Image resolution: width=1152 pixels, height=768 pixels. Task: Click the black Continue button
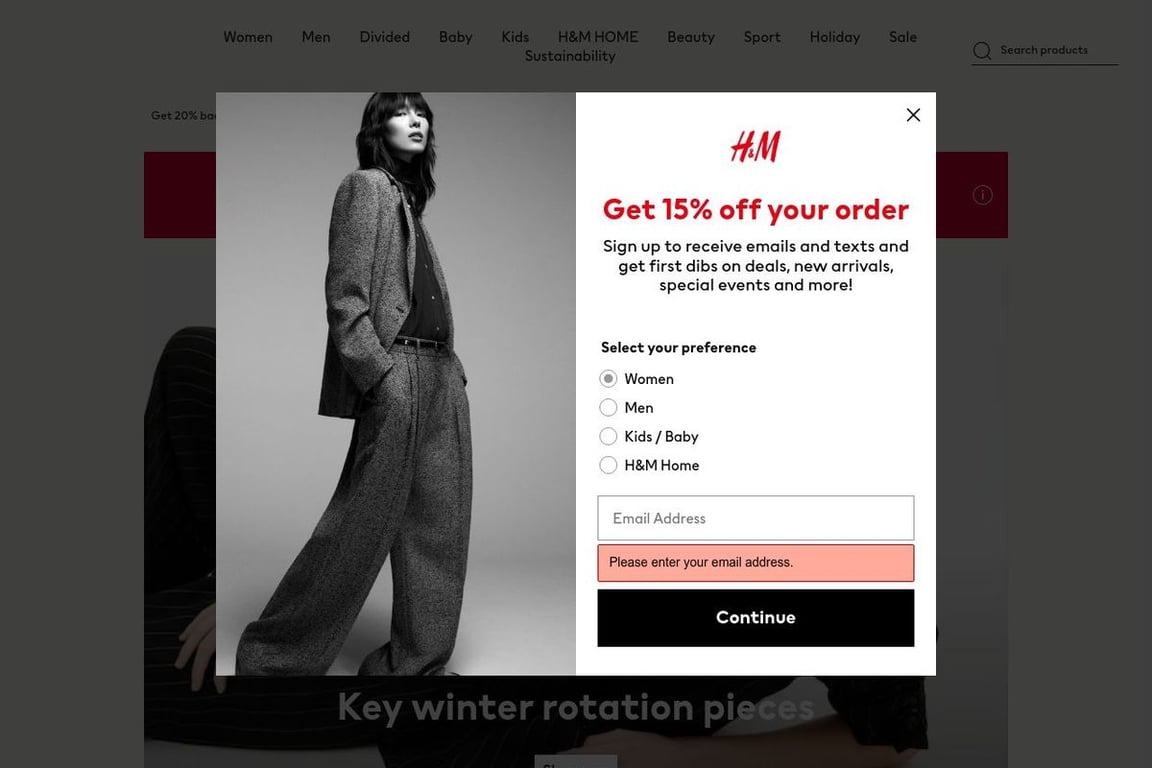[755, 617]
